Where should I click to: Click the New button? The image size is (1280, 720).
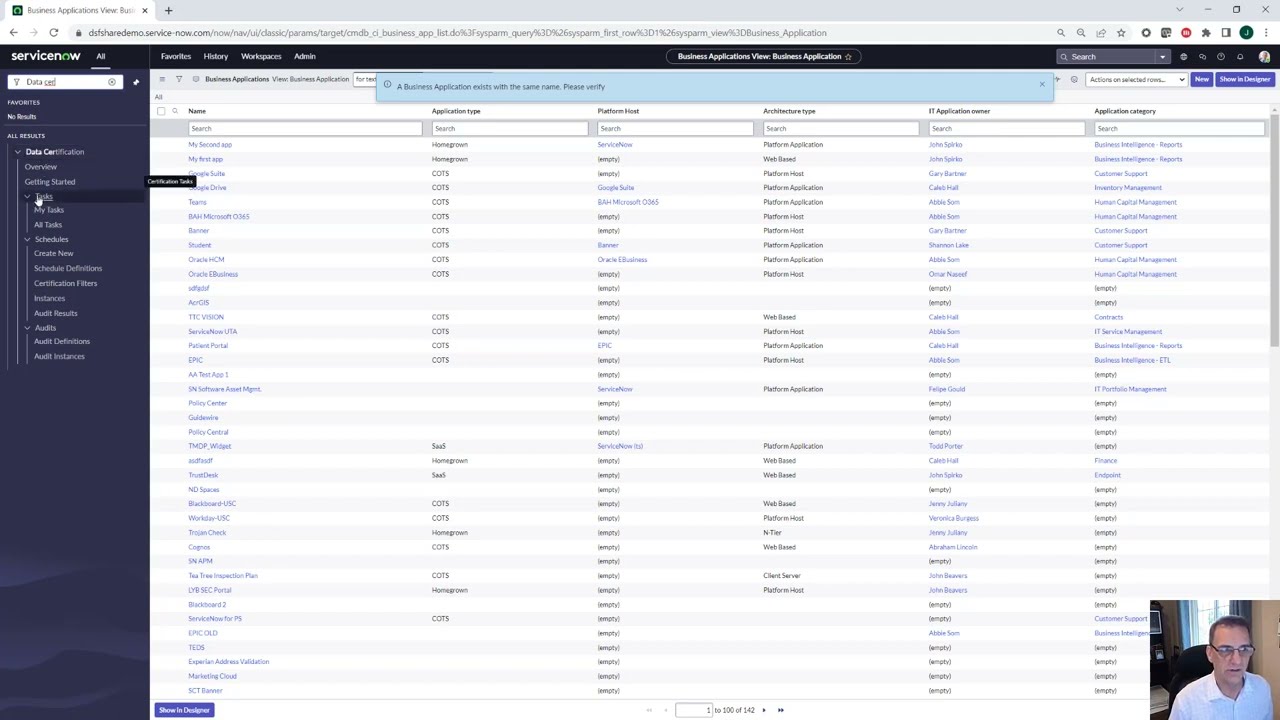coord(1201,79)
